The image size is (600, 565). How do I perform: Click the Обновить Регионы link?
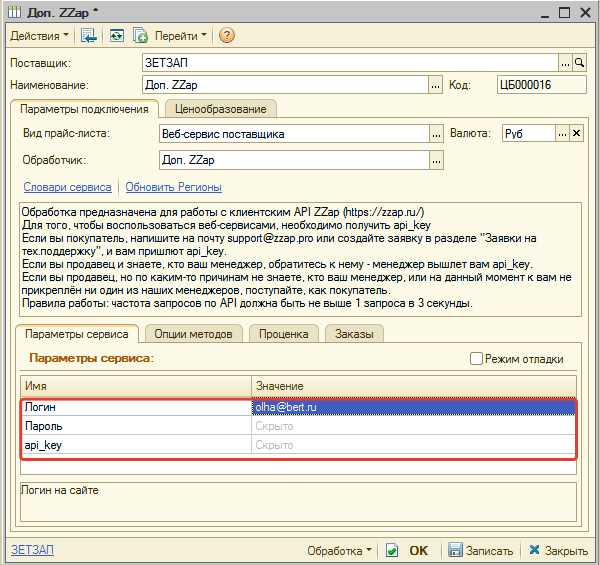point(173,187)
